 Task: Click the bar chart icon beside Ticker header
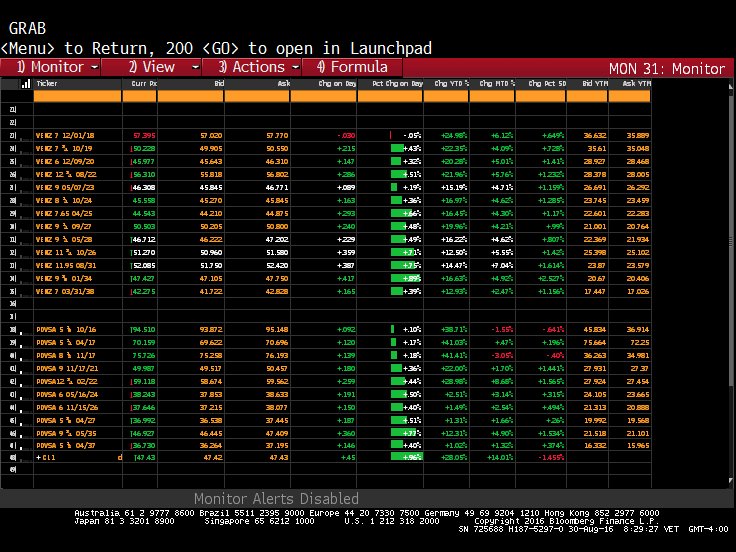tap(26, 84)
